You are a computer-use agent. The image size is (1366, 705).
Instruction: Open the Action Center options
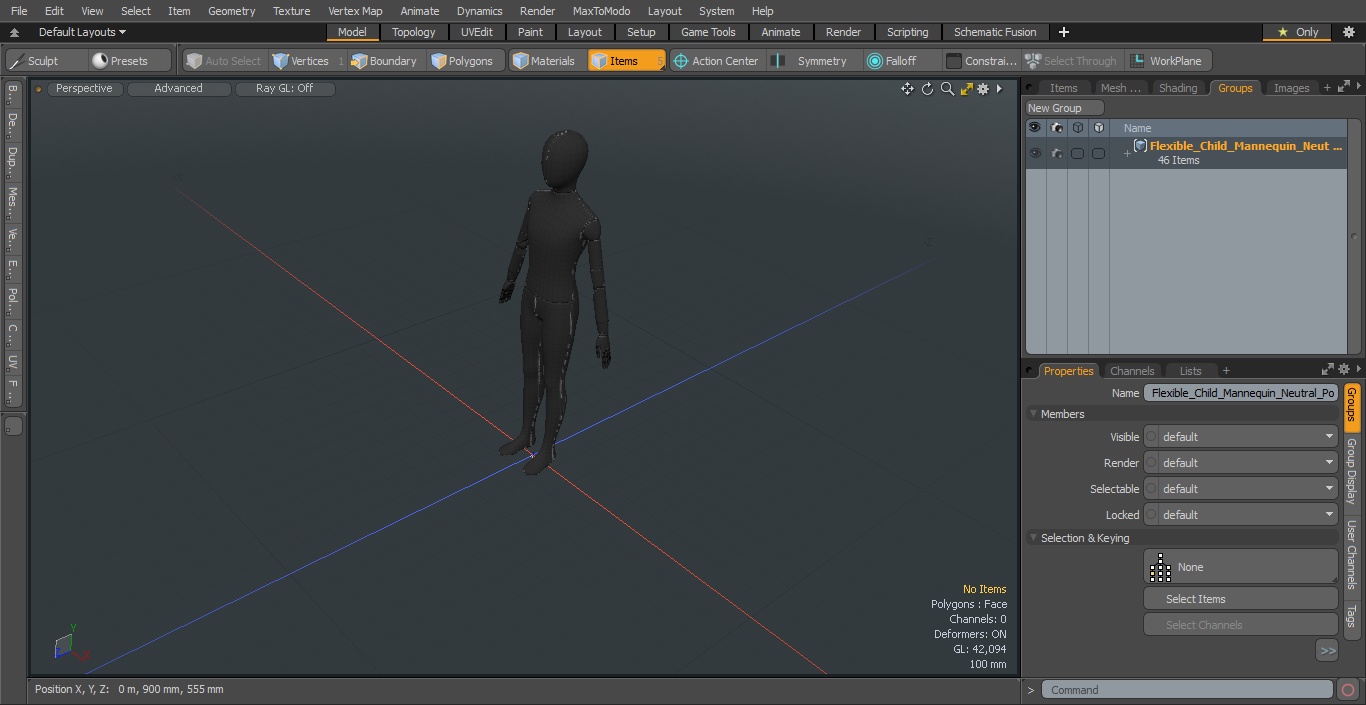coord(716,61)
